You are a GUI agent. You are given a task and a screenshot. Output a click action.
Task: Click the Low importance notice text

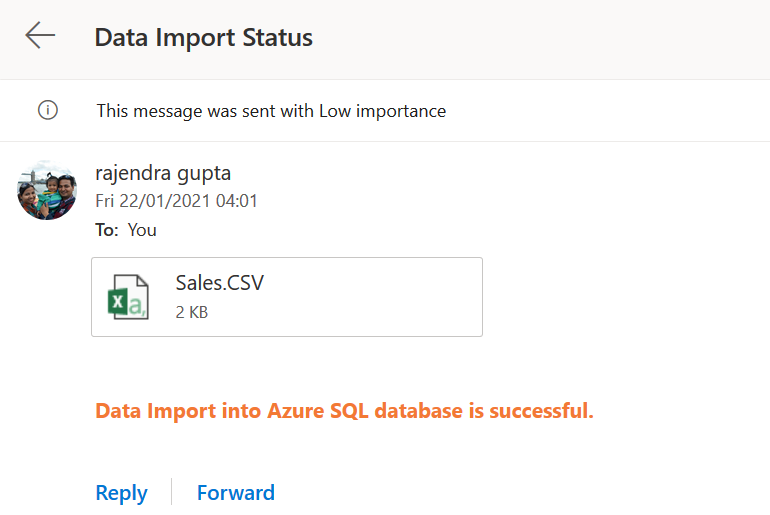pyautogui.click(x=271, y=111)
